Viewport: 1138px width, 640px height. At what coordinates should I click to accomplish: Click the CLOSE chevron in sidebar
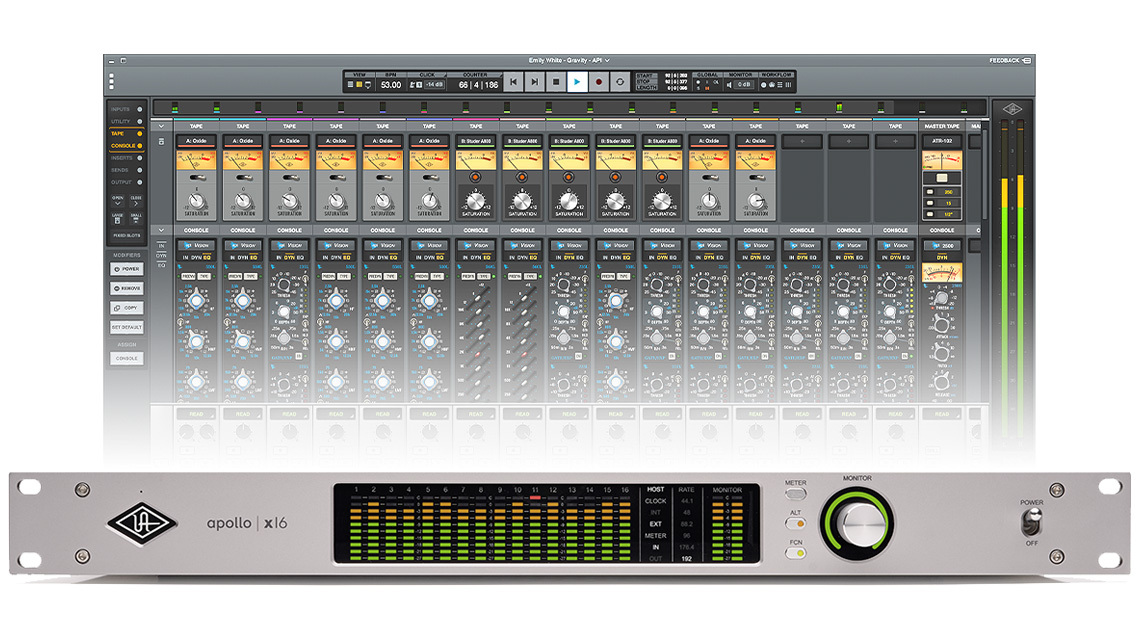[136, 202]
